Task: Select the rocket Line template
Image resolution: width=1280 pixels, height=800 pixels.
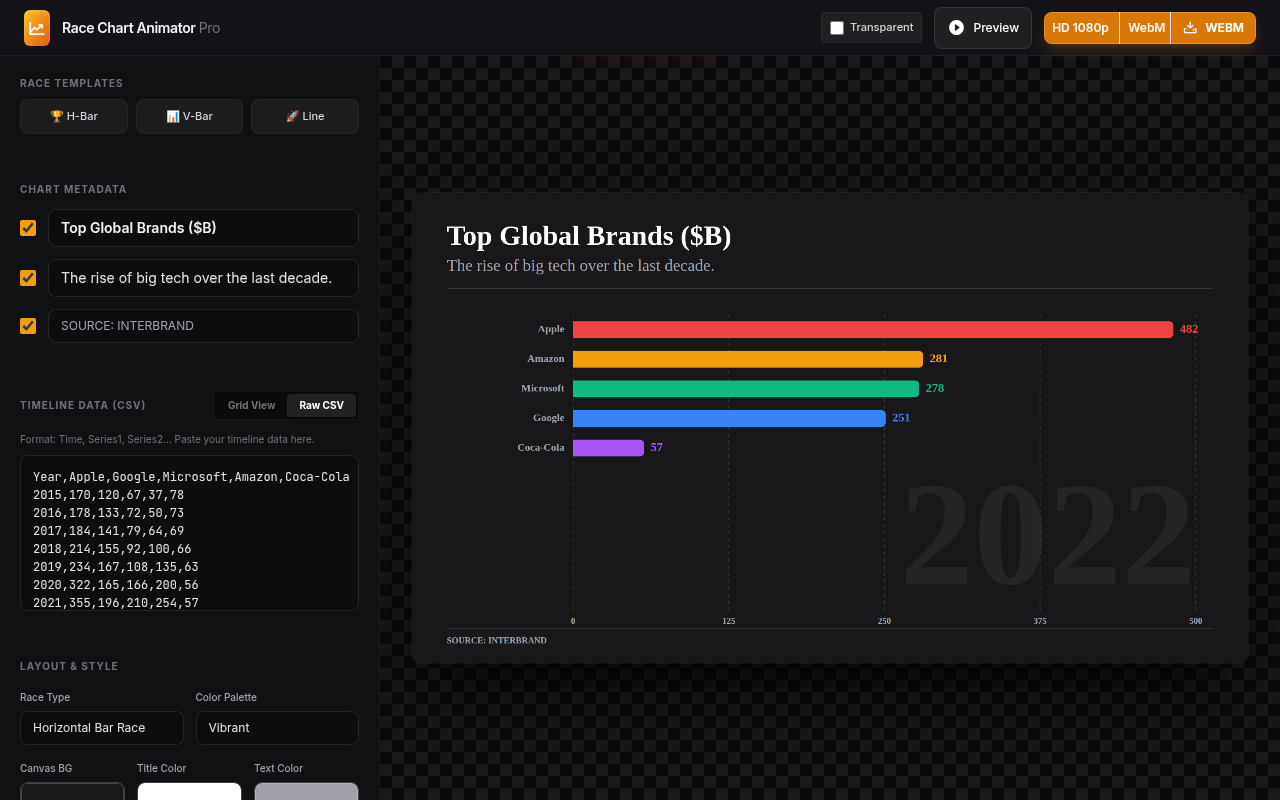Action: (x=305, y=116)
